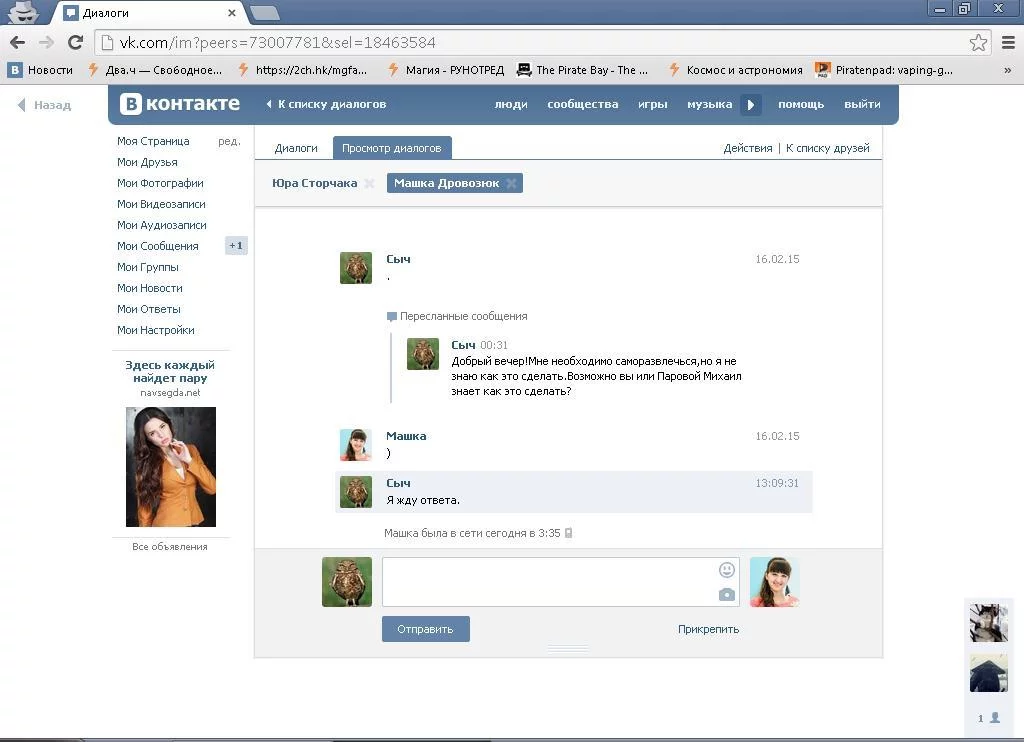
Task: Show hidden bookmarks with double chevron
Action: point(1008,70)
